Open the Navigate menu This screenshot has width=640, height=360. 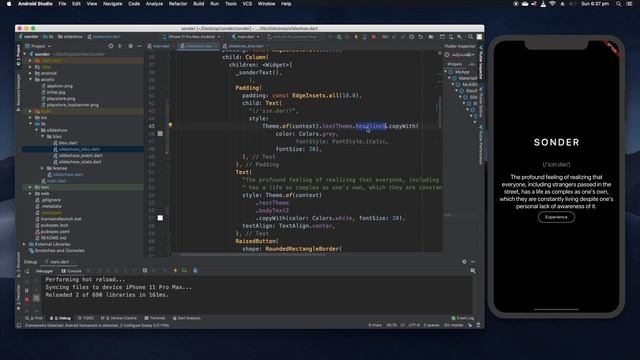[112, 4]
